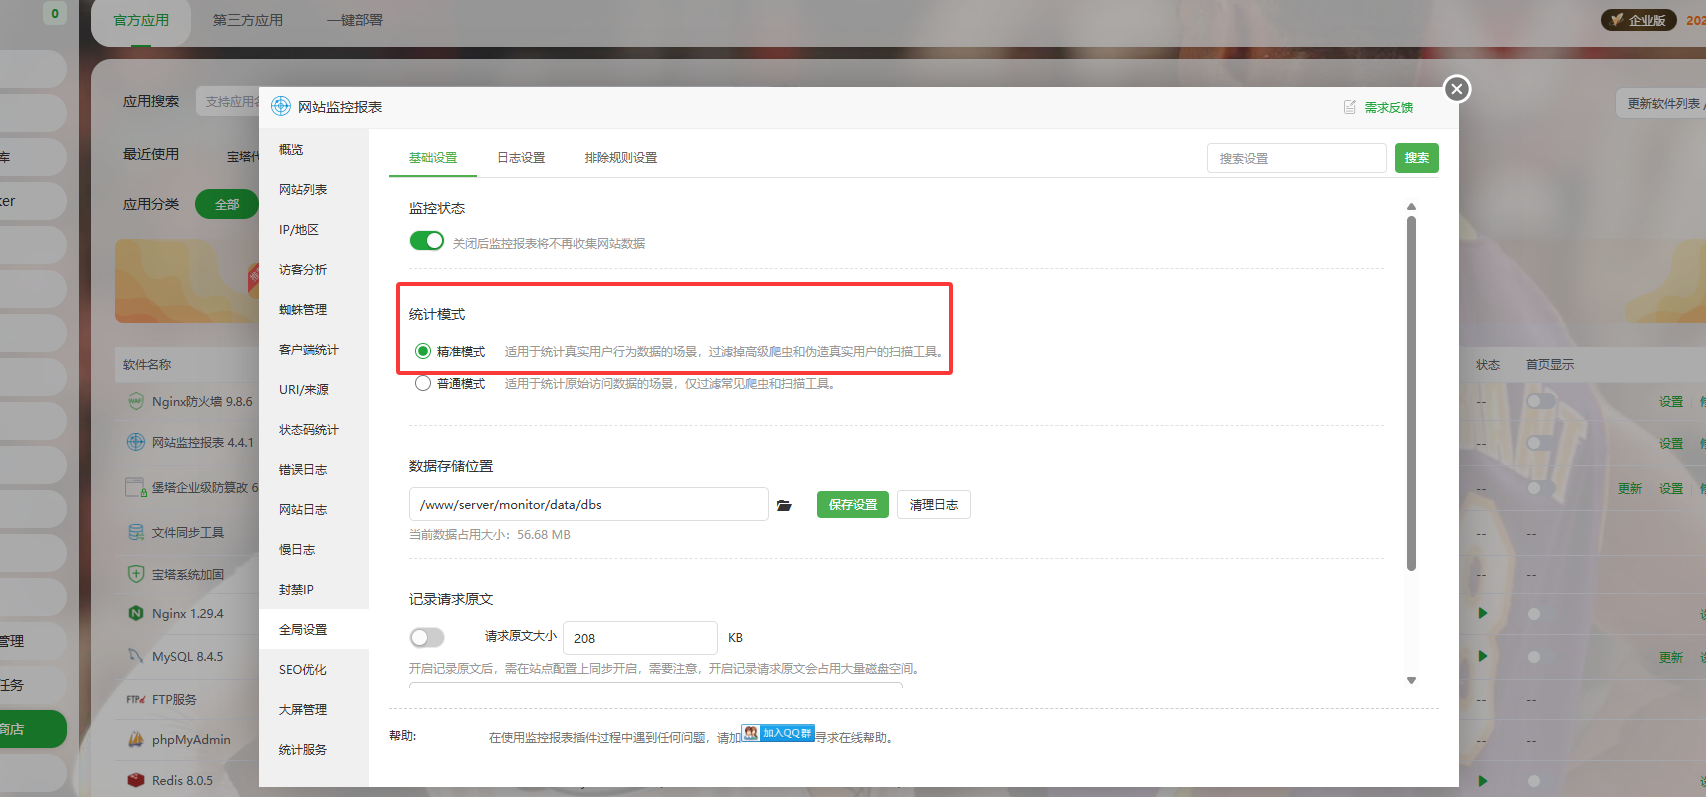Toggle homepage display switch in MySQL 8.4.5 row
Viewport: 1706px width, 797px height.
click(1534, 657)
